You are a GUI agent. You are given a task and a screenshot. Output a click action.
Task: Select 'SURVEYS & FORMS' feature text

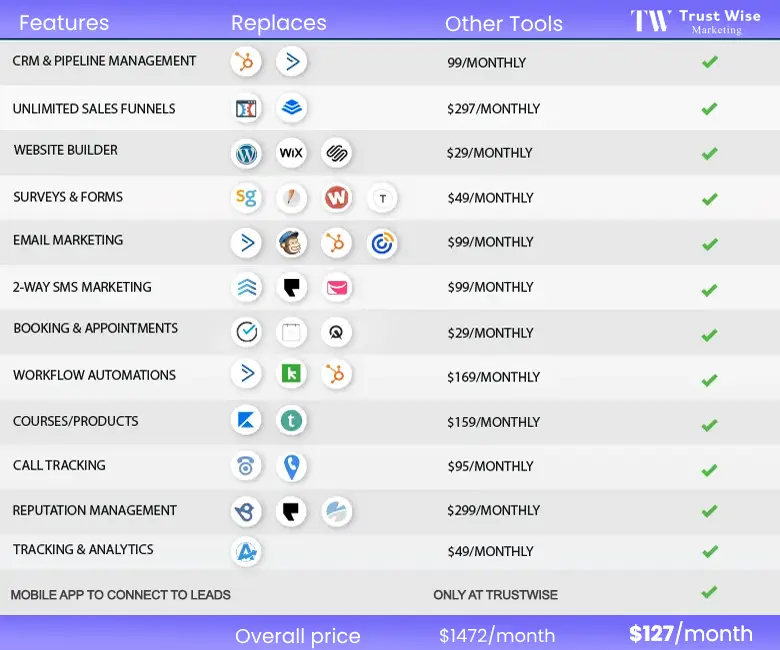pos(68,197)
